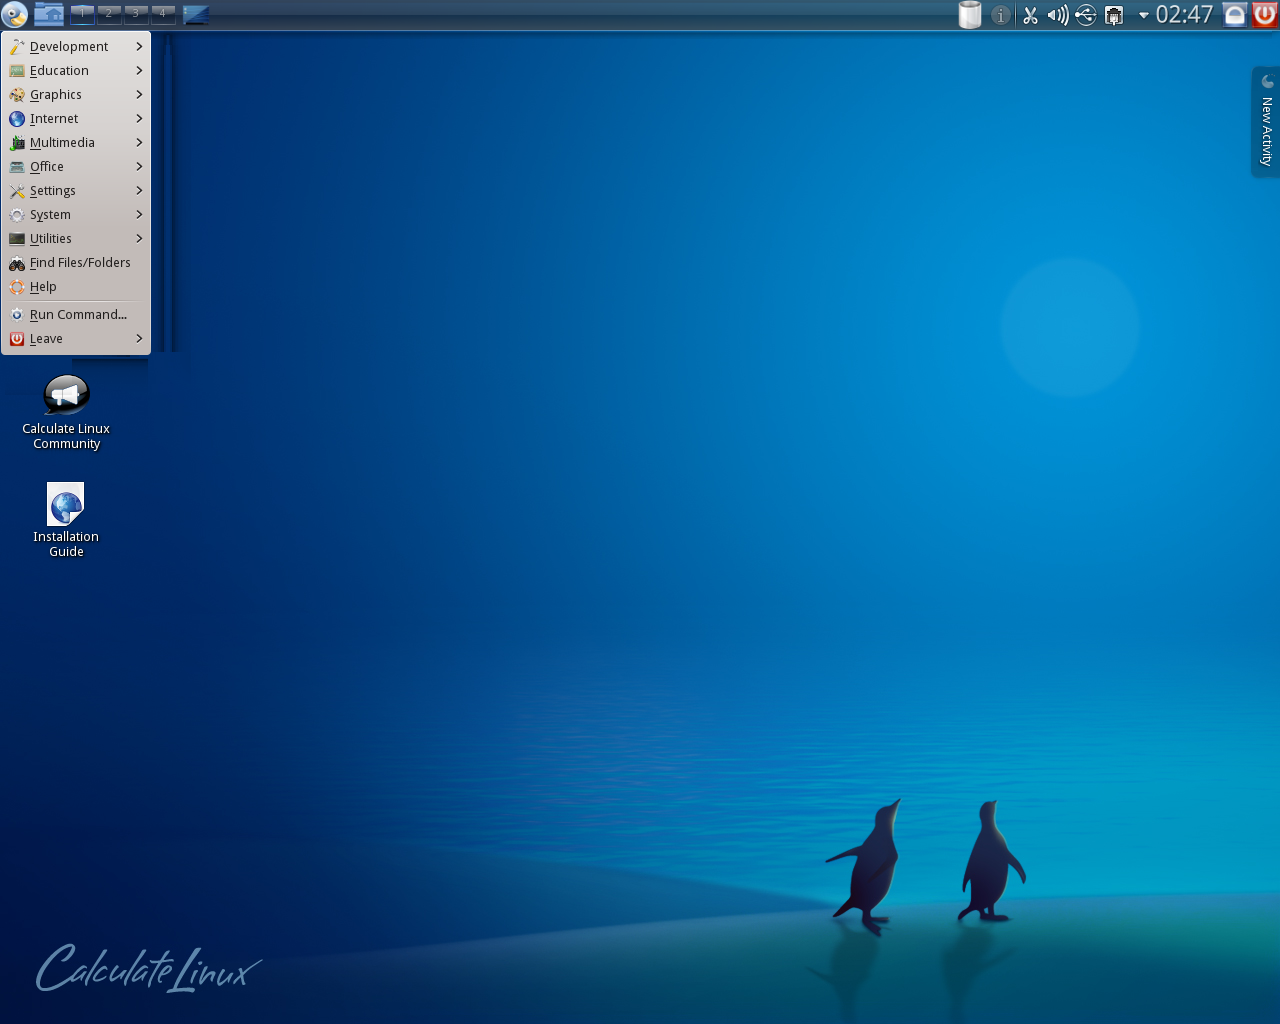
Task: Expand arrow next to Leave
Action: (x=139, y=339)
